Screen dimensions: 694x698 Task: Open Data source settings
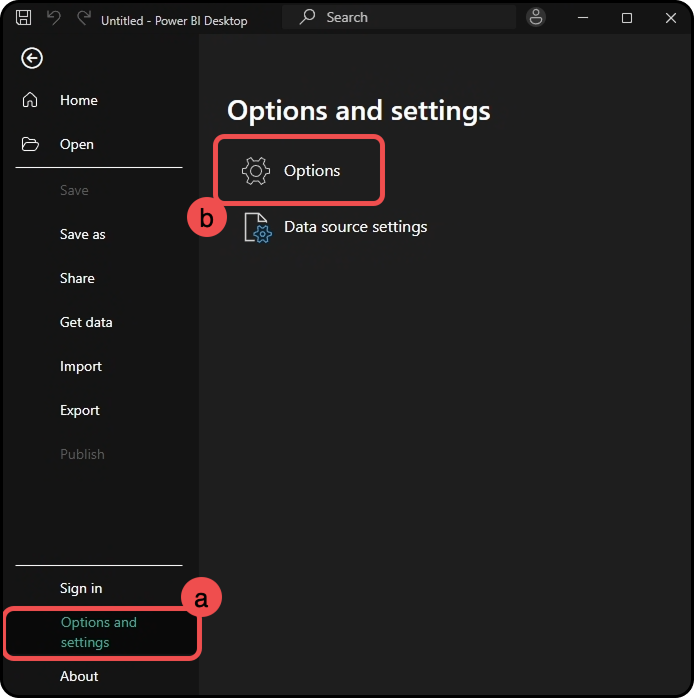click(356, 227)
